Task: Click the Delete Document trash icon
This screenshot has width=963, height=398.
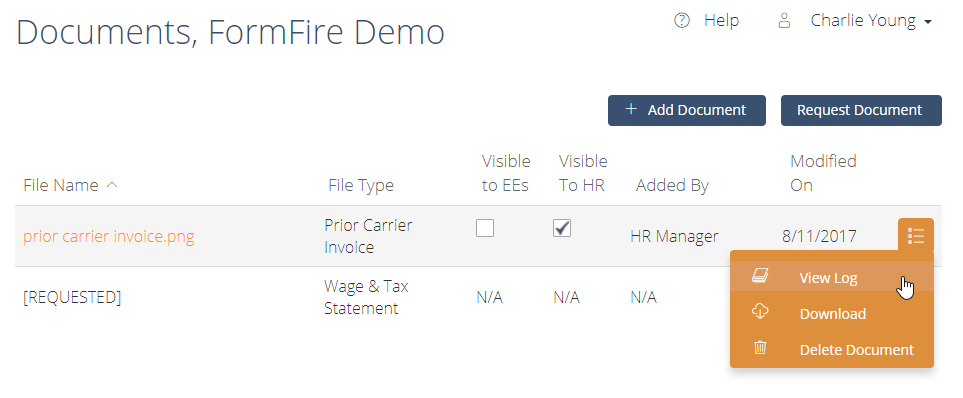Action: point(760,348)
